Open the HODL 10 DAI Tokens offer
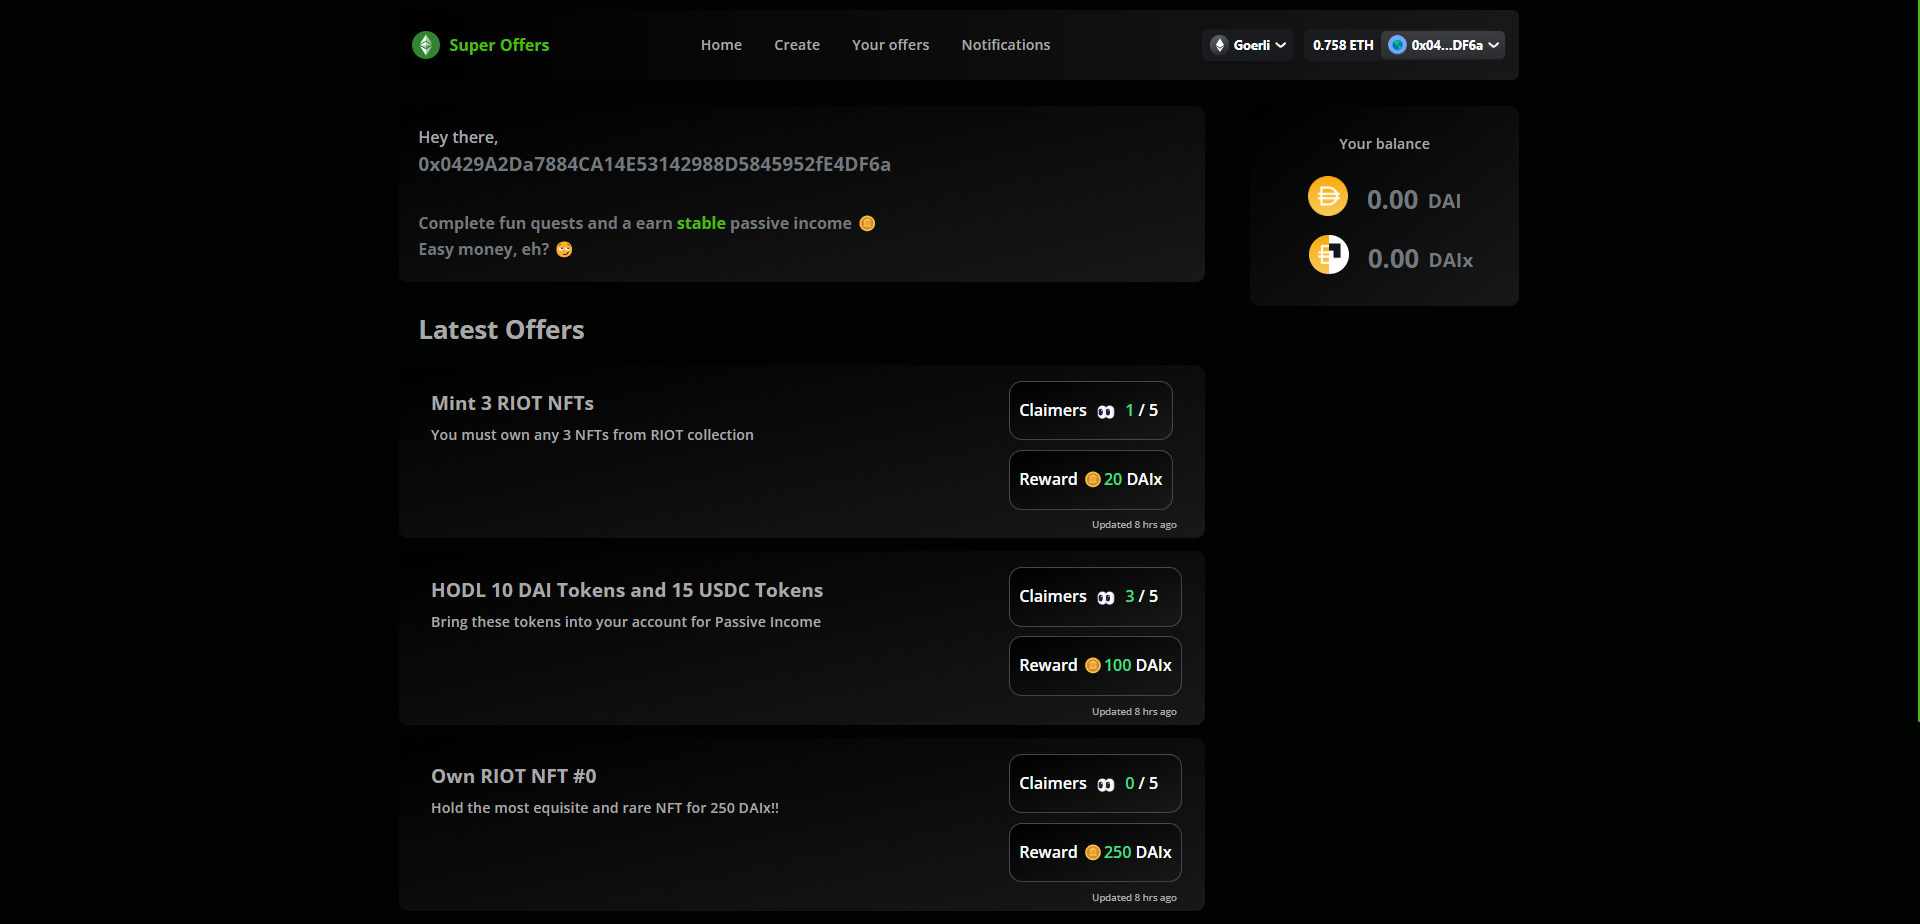This screenshot has height=924, width=1920. (x=626, y=590)
